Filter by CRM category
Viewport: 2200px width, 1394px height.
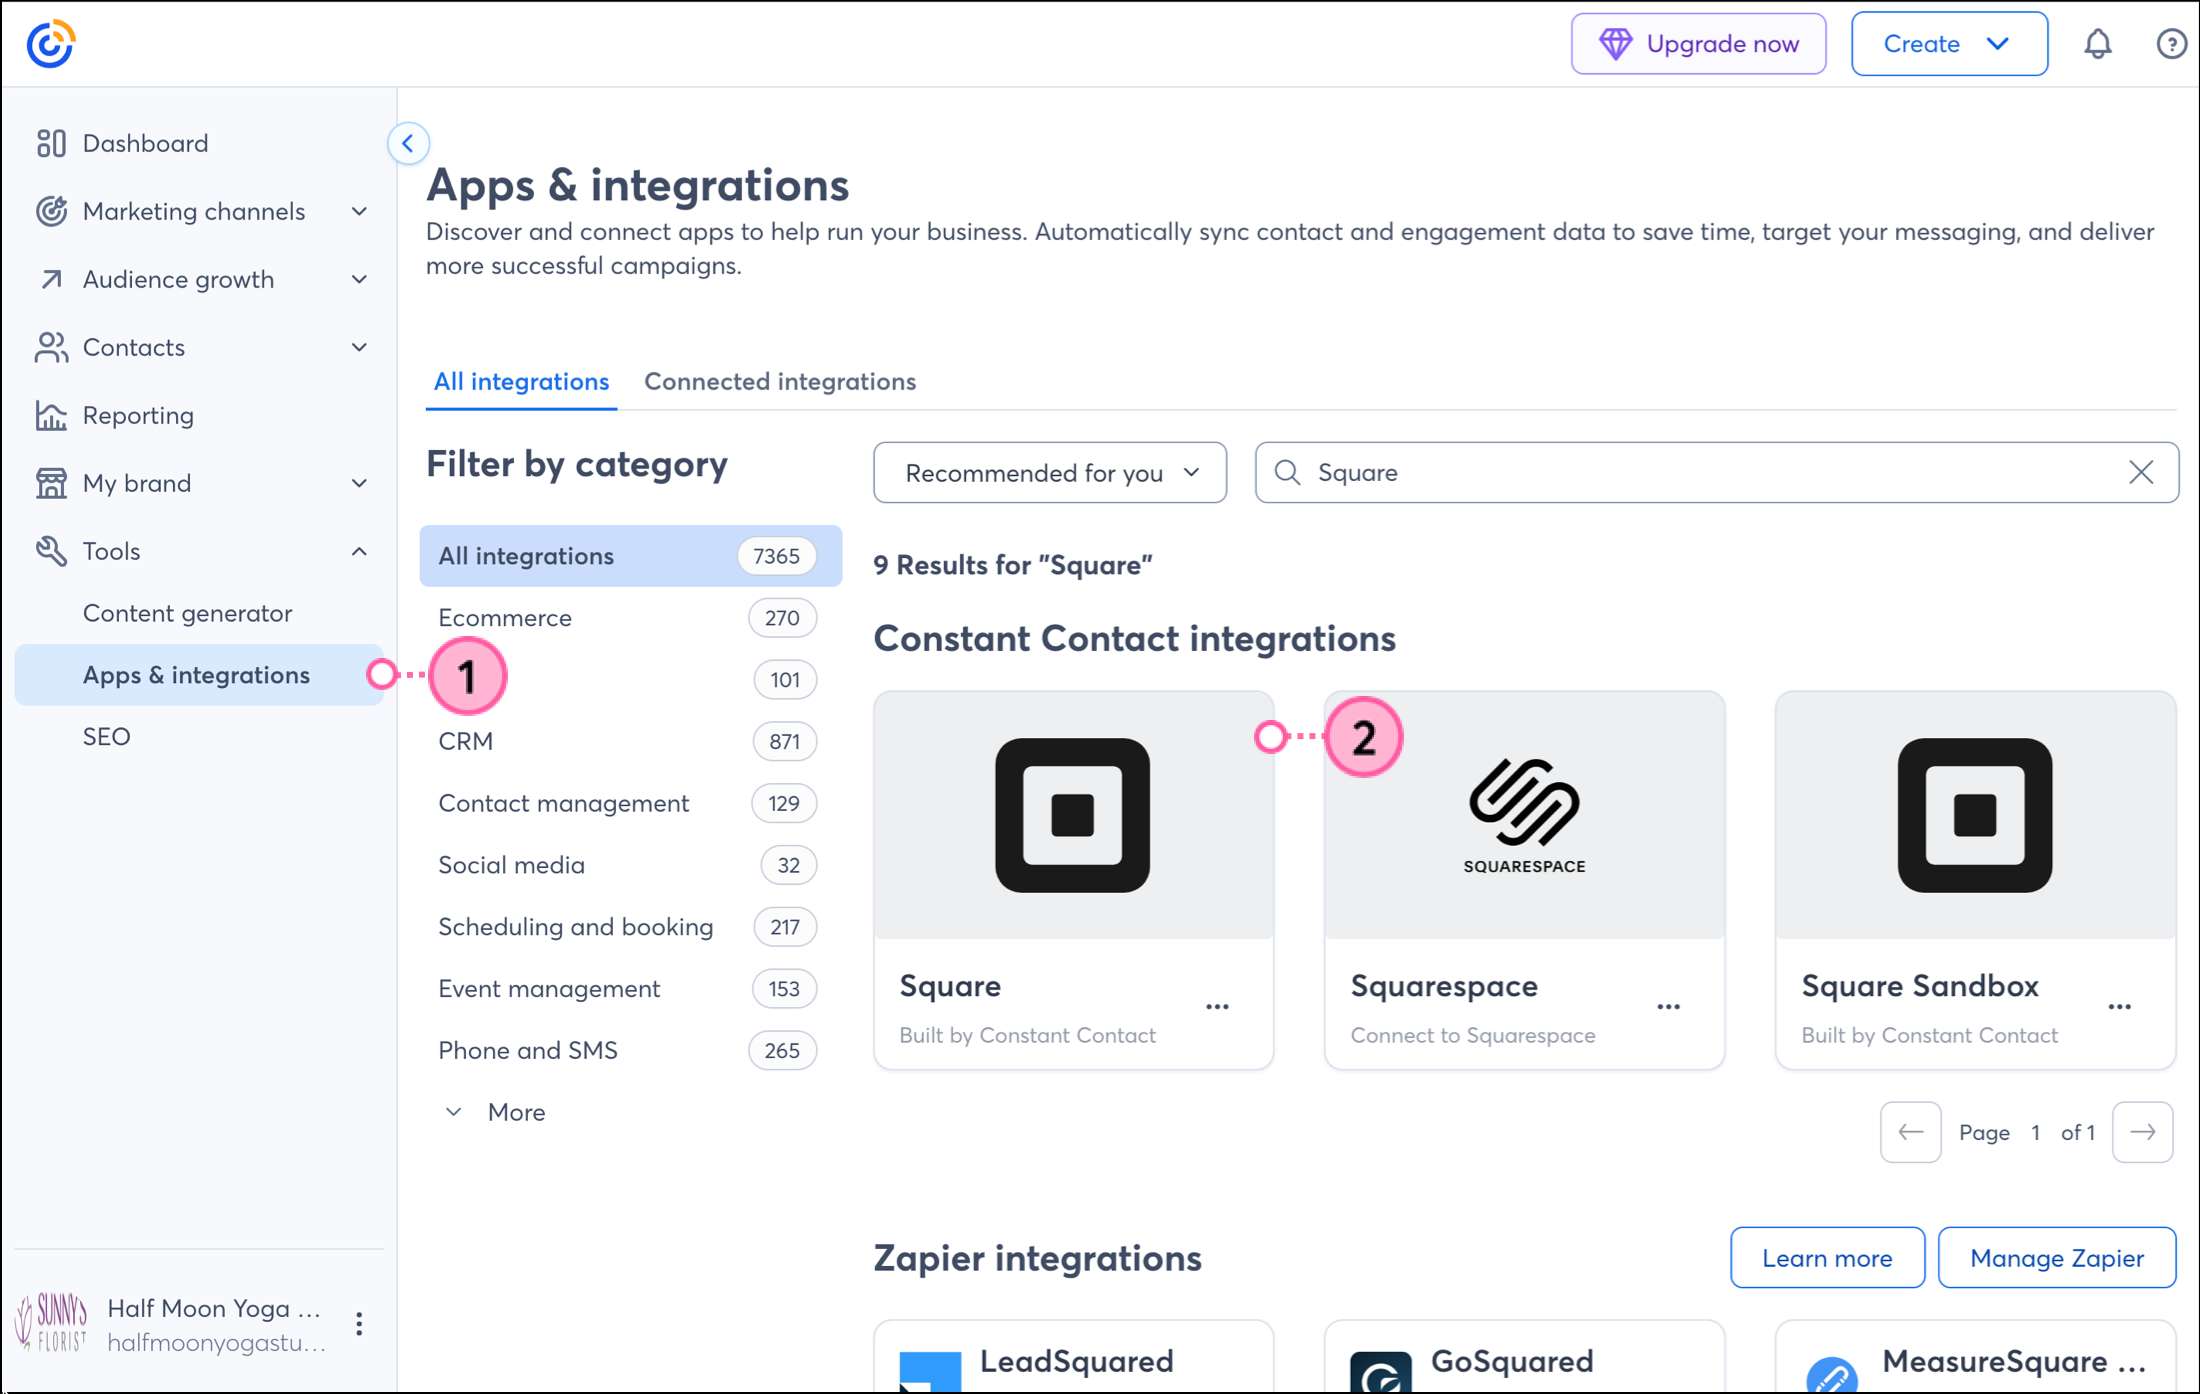630,742
